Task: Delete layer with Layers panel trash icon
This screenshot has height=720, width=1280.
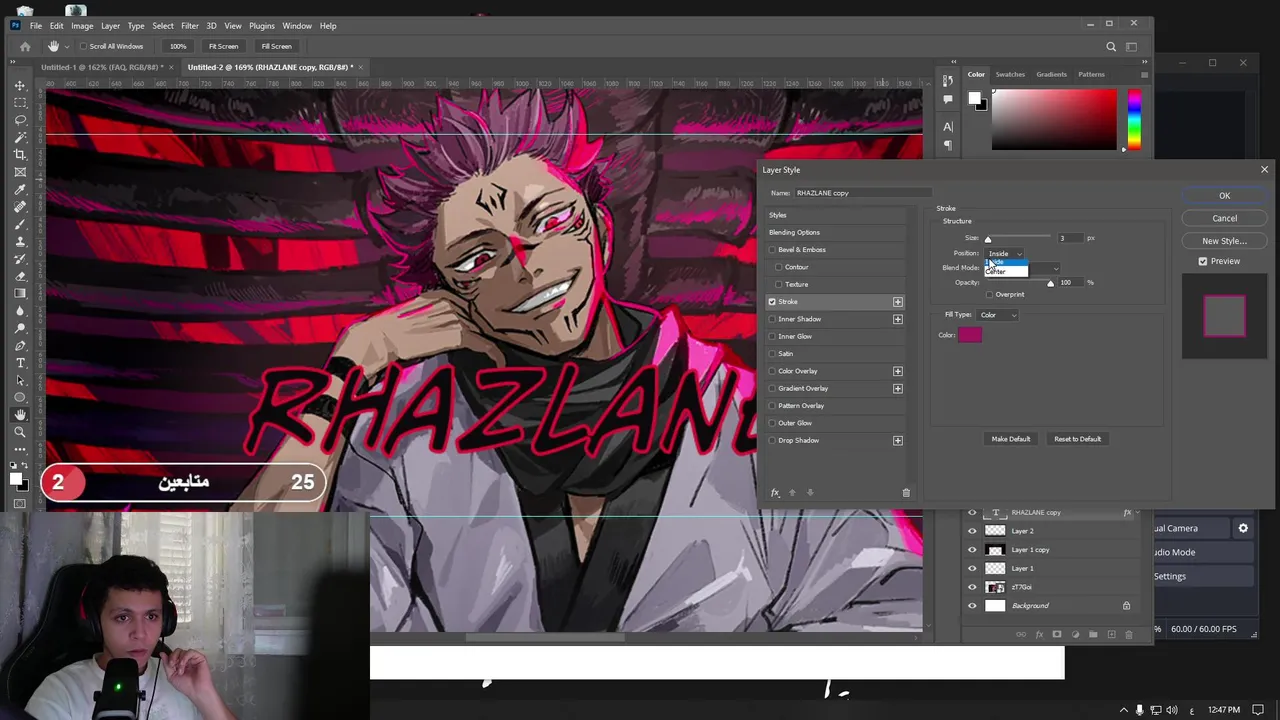Action: (1129, 634)
